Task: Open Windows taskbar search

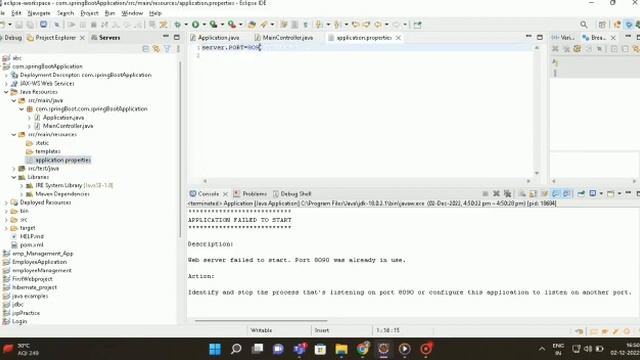Action: [x=236, y=349]
